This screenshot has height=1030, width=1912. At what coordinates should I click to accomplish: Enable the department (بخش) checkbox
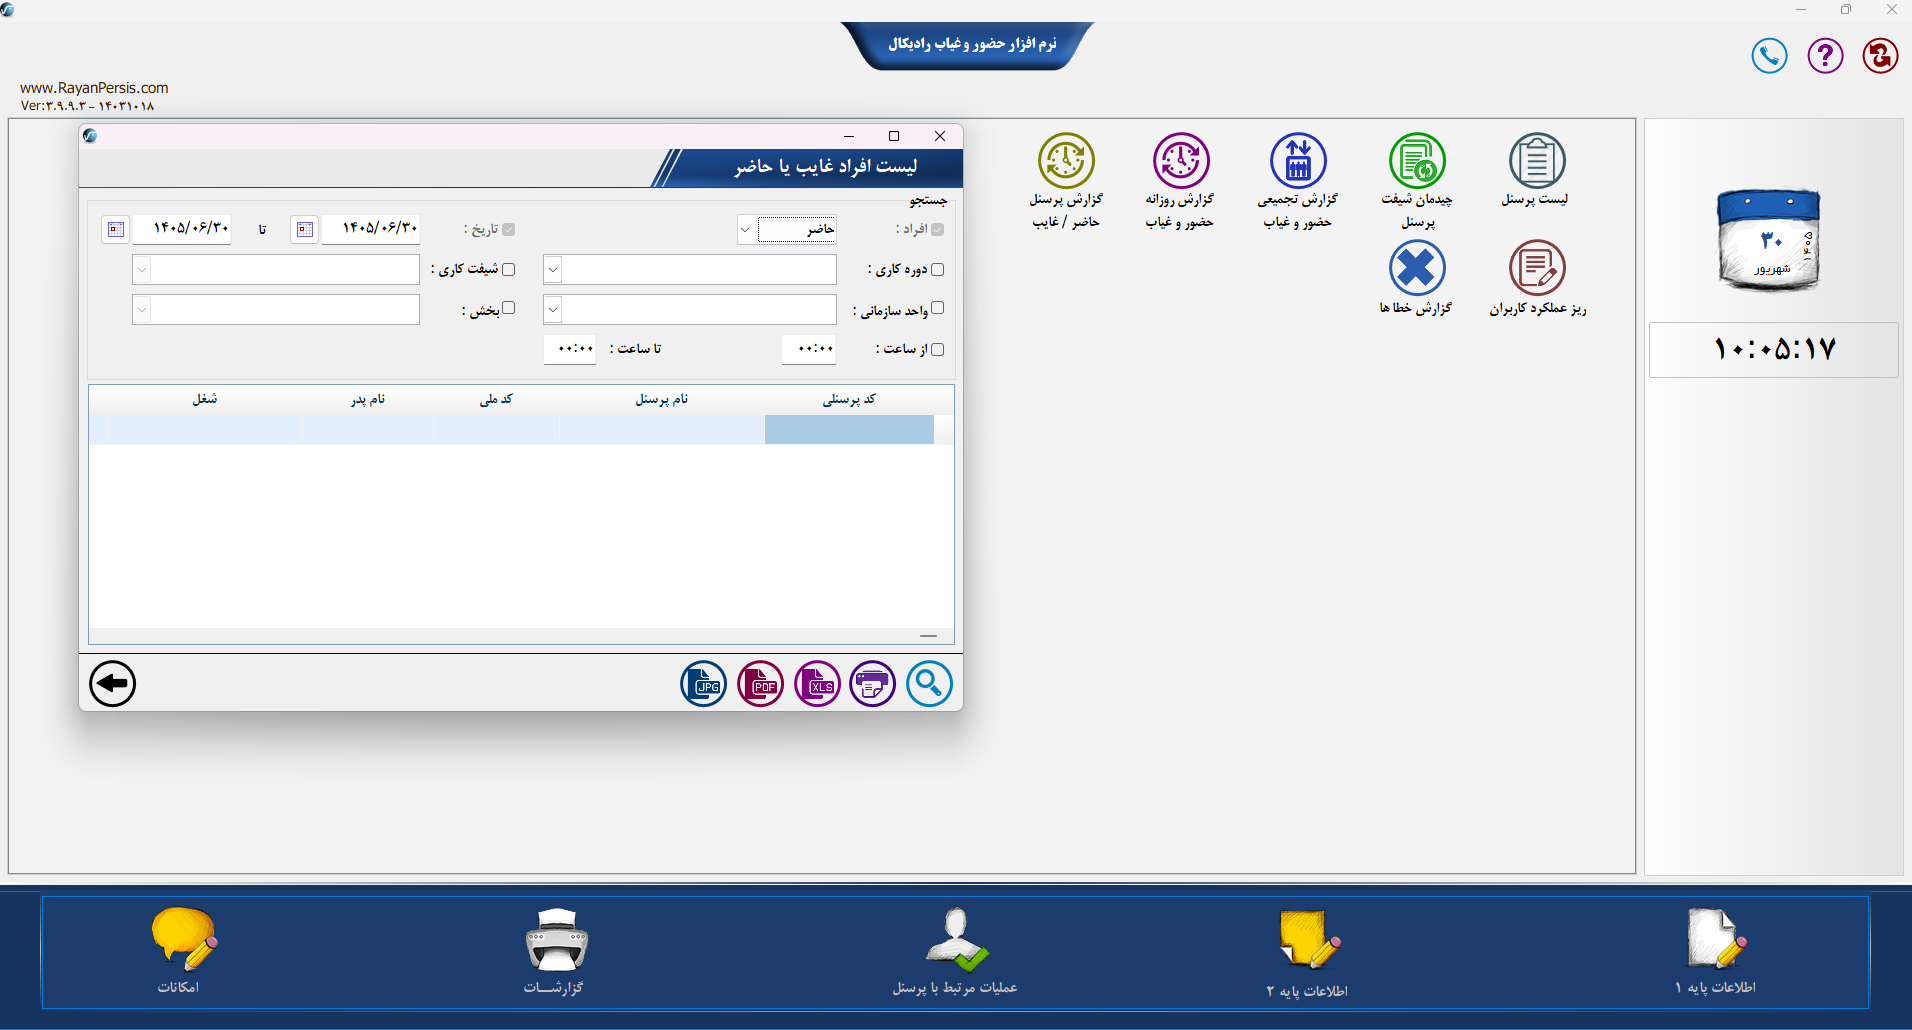(x=508, y=308)
